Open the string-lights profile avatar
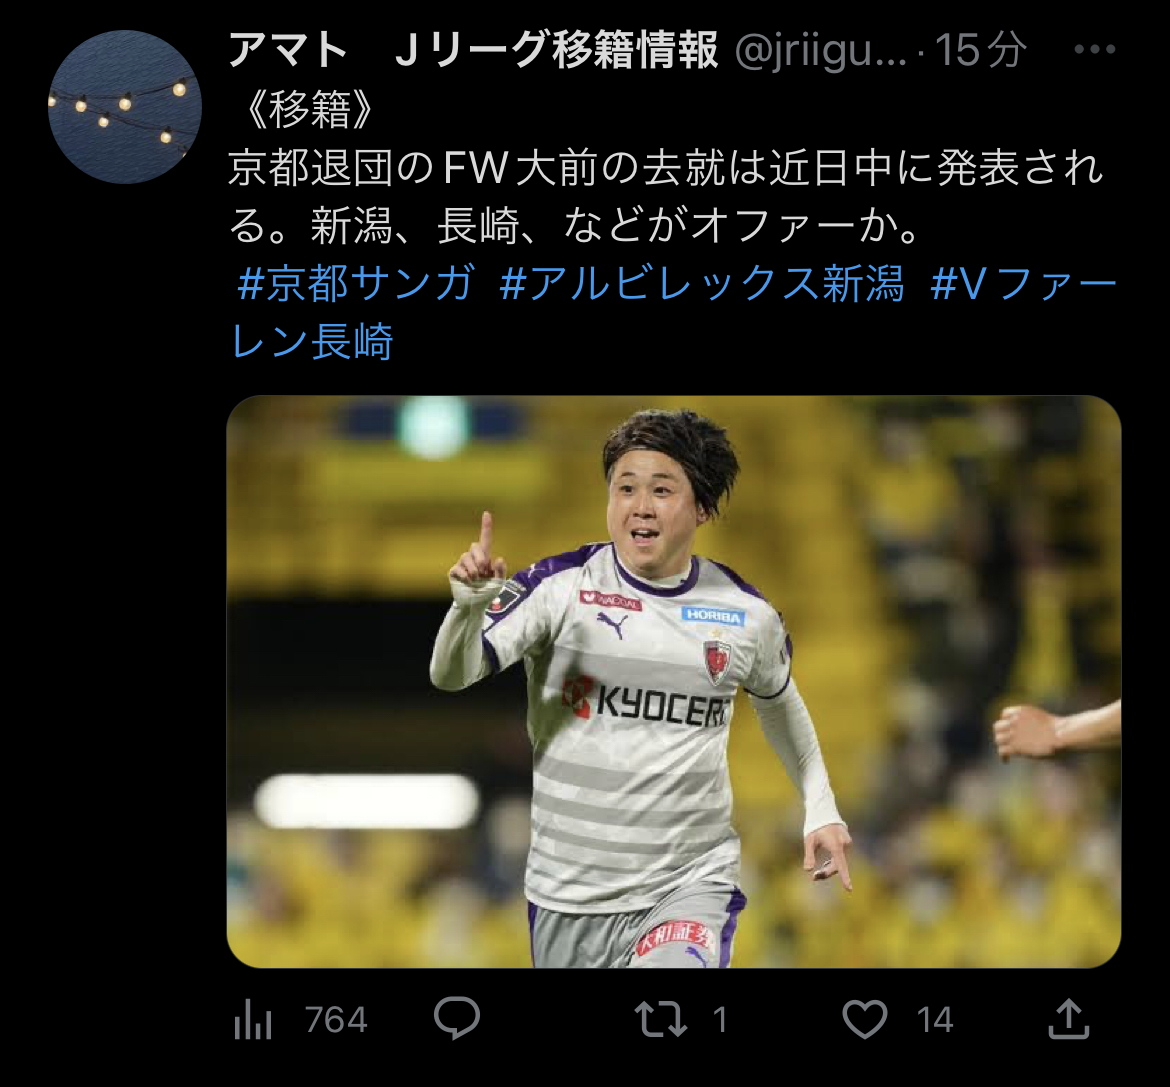This screenshot has width=1170, height=1087. click(x=125, y=107)
